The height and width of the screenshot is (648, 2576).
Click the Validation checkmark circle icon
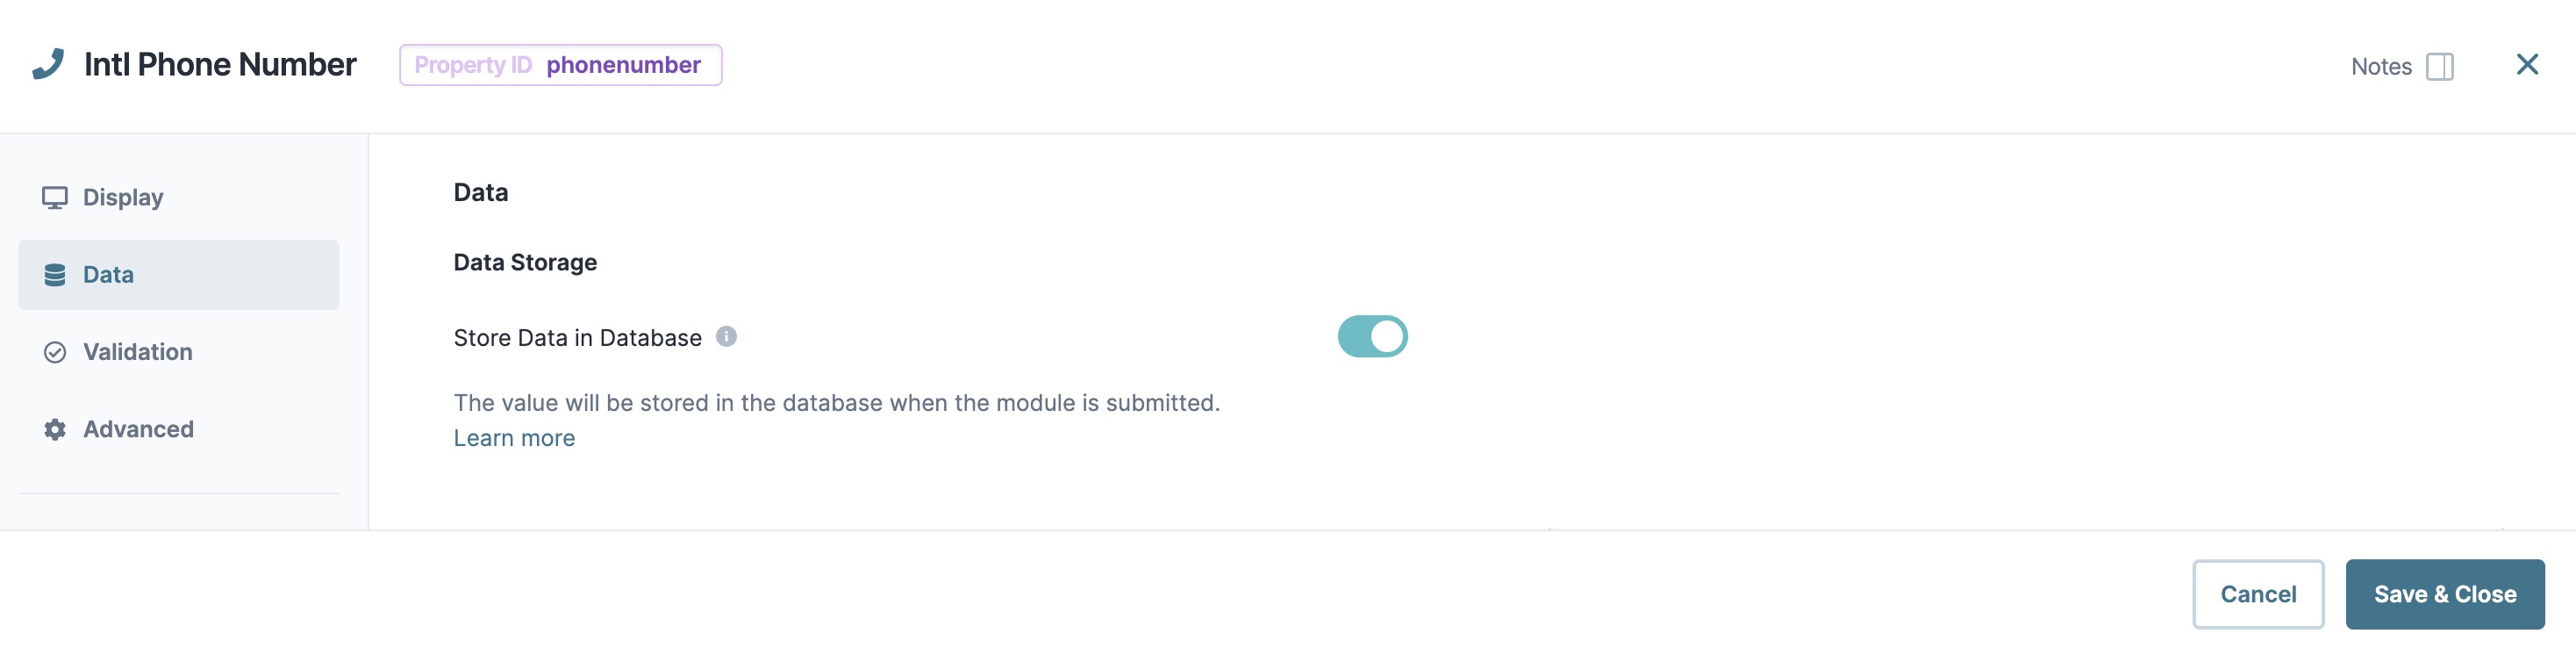55,352
